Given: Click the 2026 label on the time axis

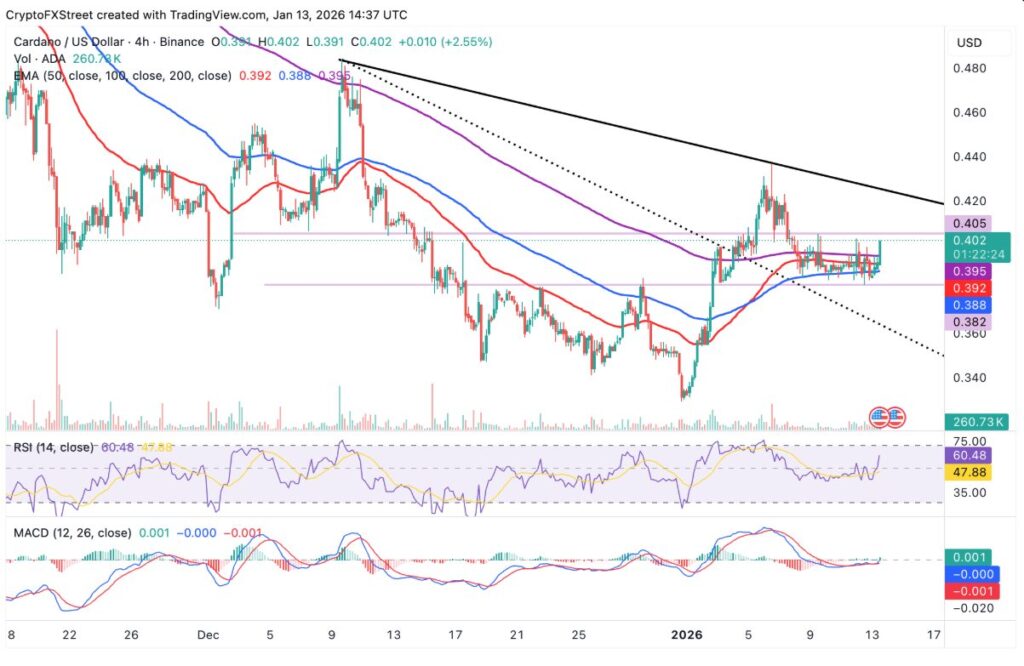Looking at the screenshot, I should click(x=686, y=635).
